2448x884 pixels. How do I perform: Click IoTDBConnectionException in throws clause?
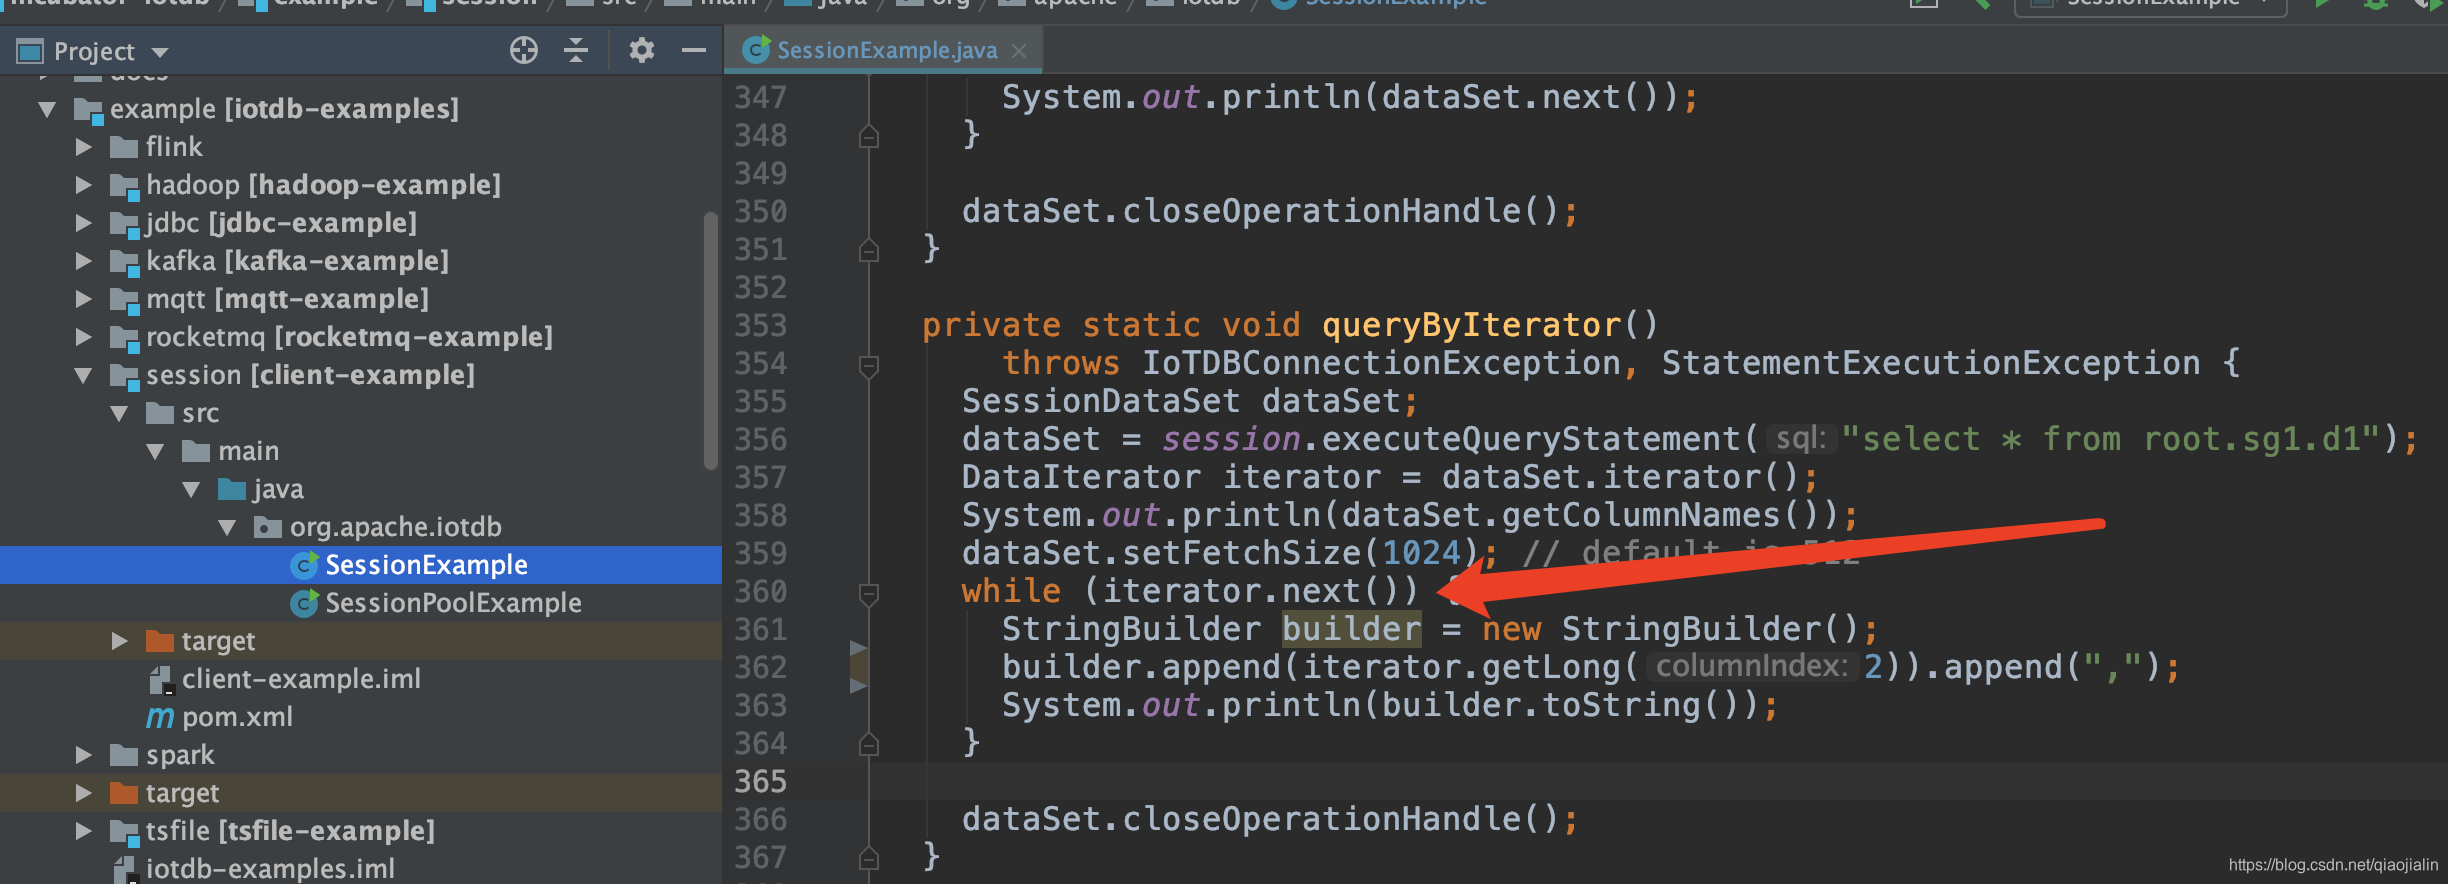(1381, 363)
